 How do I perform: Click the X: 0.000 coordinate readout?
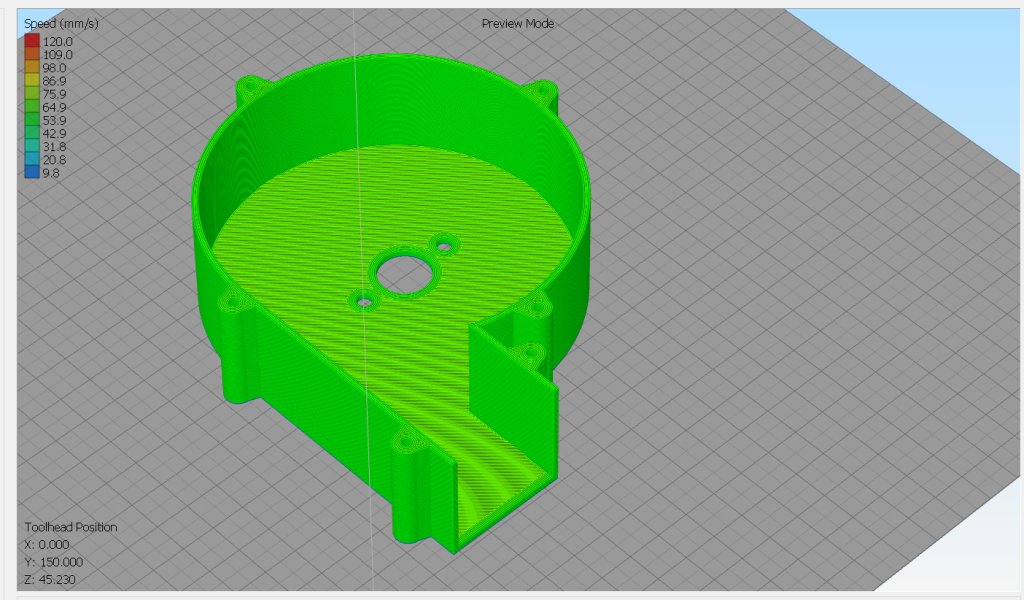pos(46,545)
